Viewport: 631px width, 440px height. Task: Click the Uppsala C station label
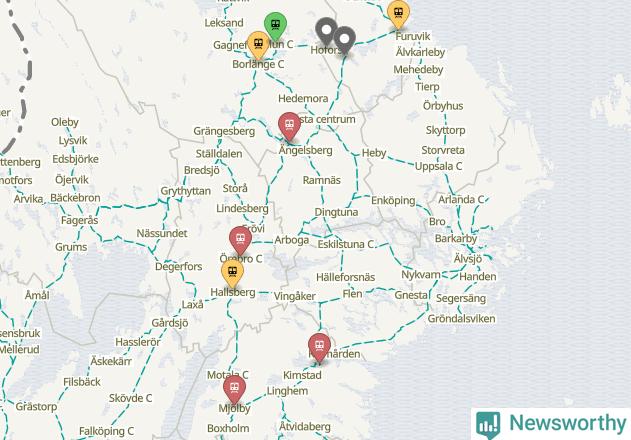[438, 166]
